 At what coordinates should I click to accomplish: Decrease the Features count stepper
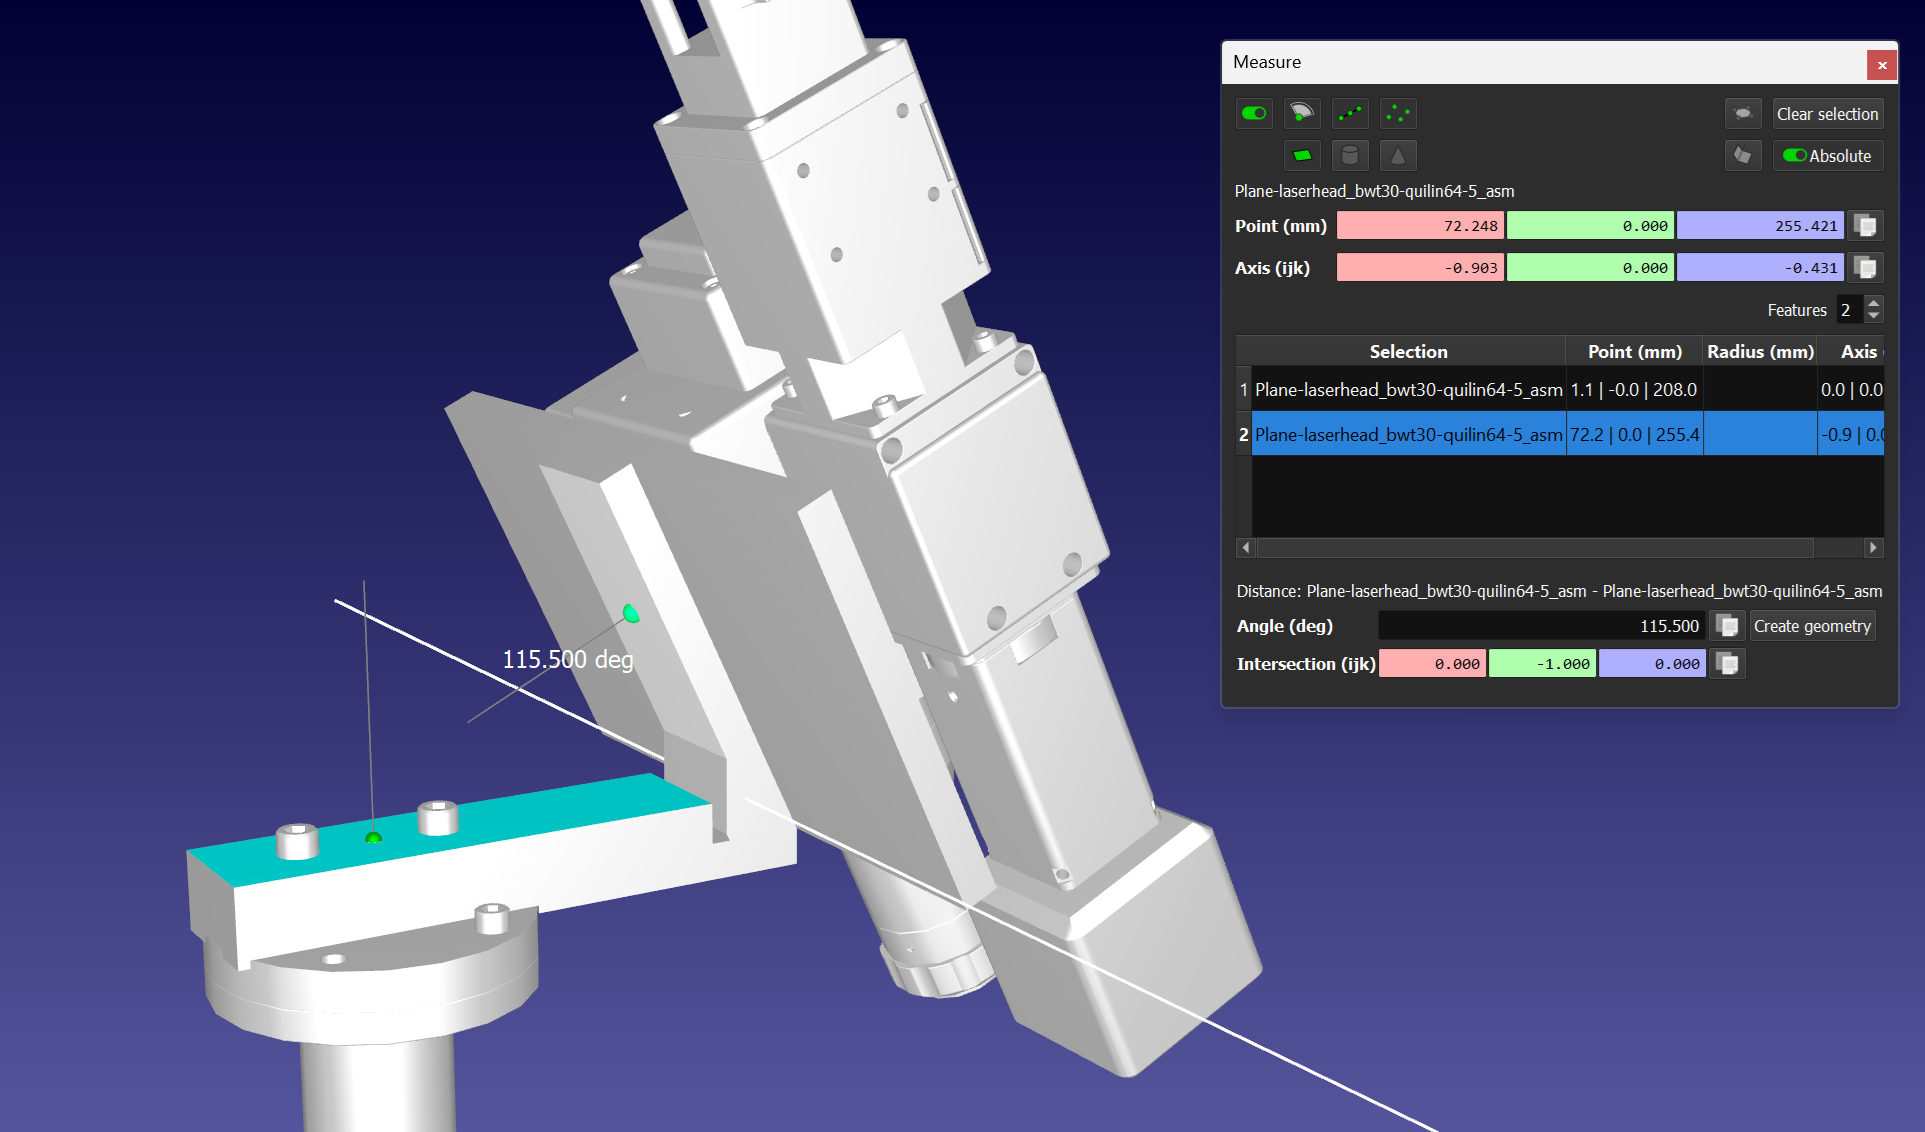[1874, 316]
